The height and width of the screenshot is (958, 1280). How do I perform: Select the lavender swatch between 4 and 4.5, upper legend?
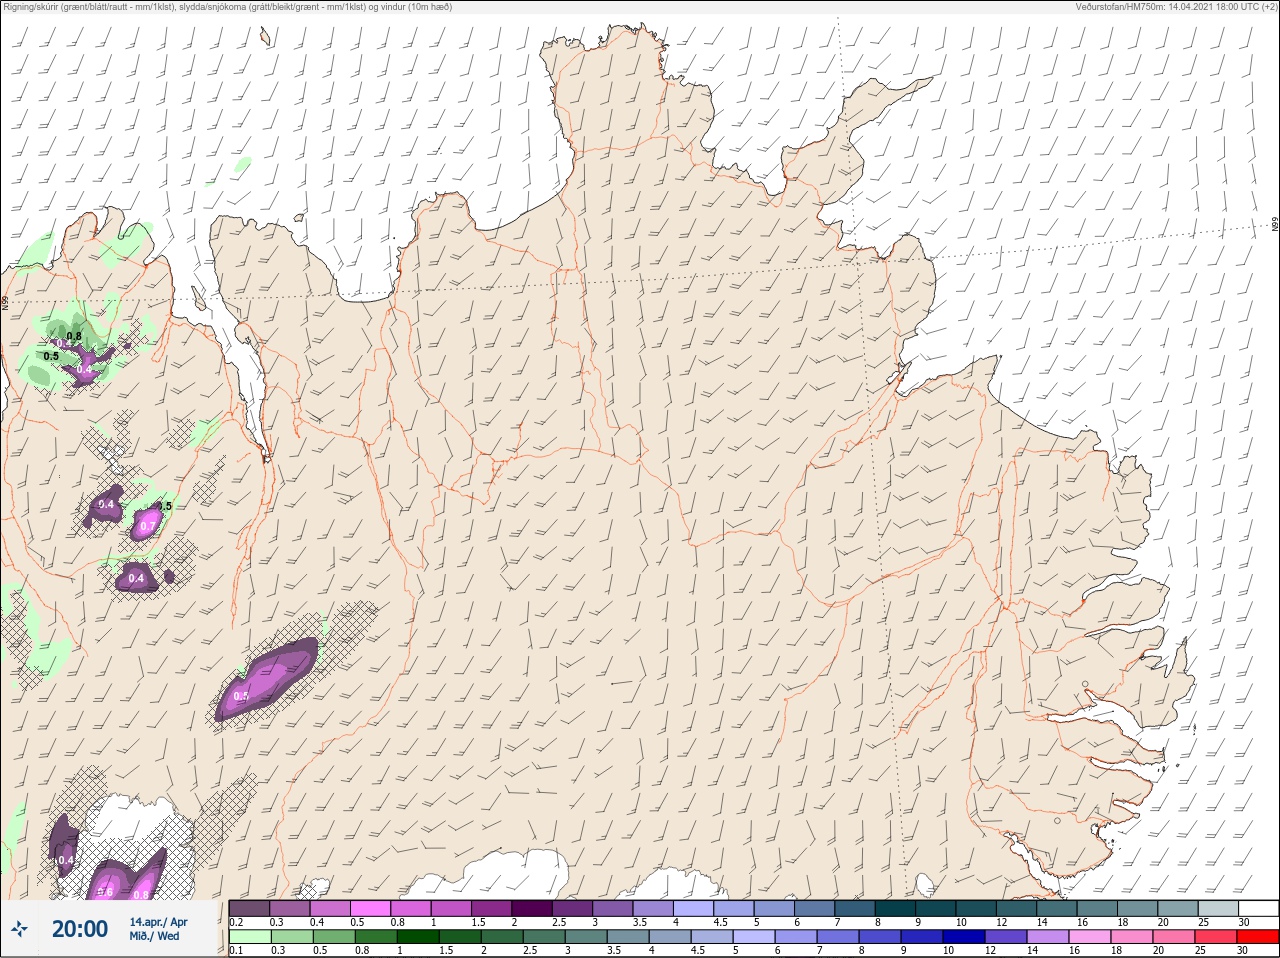coord(693,908)
